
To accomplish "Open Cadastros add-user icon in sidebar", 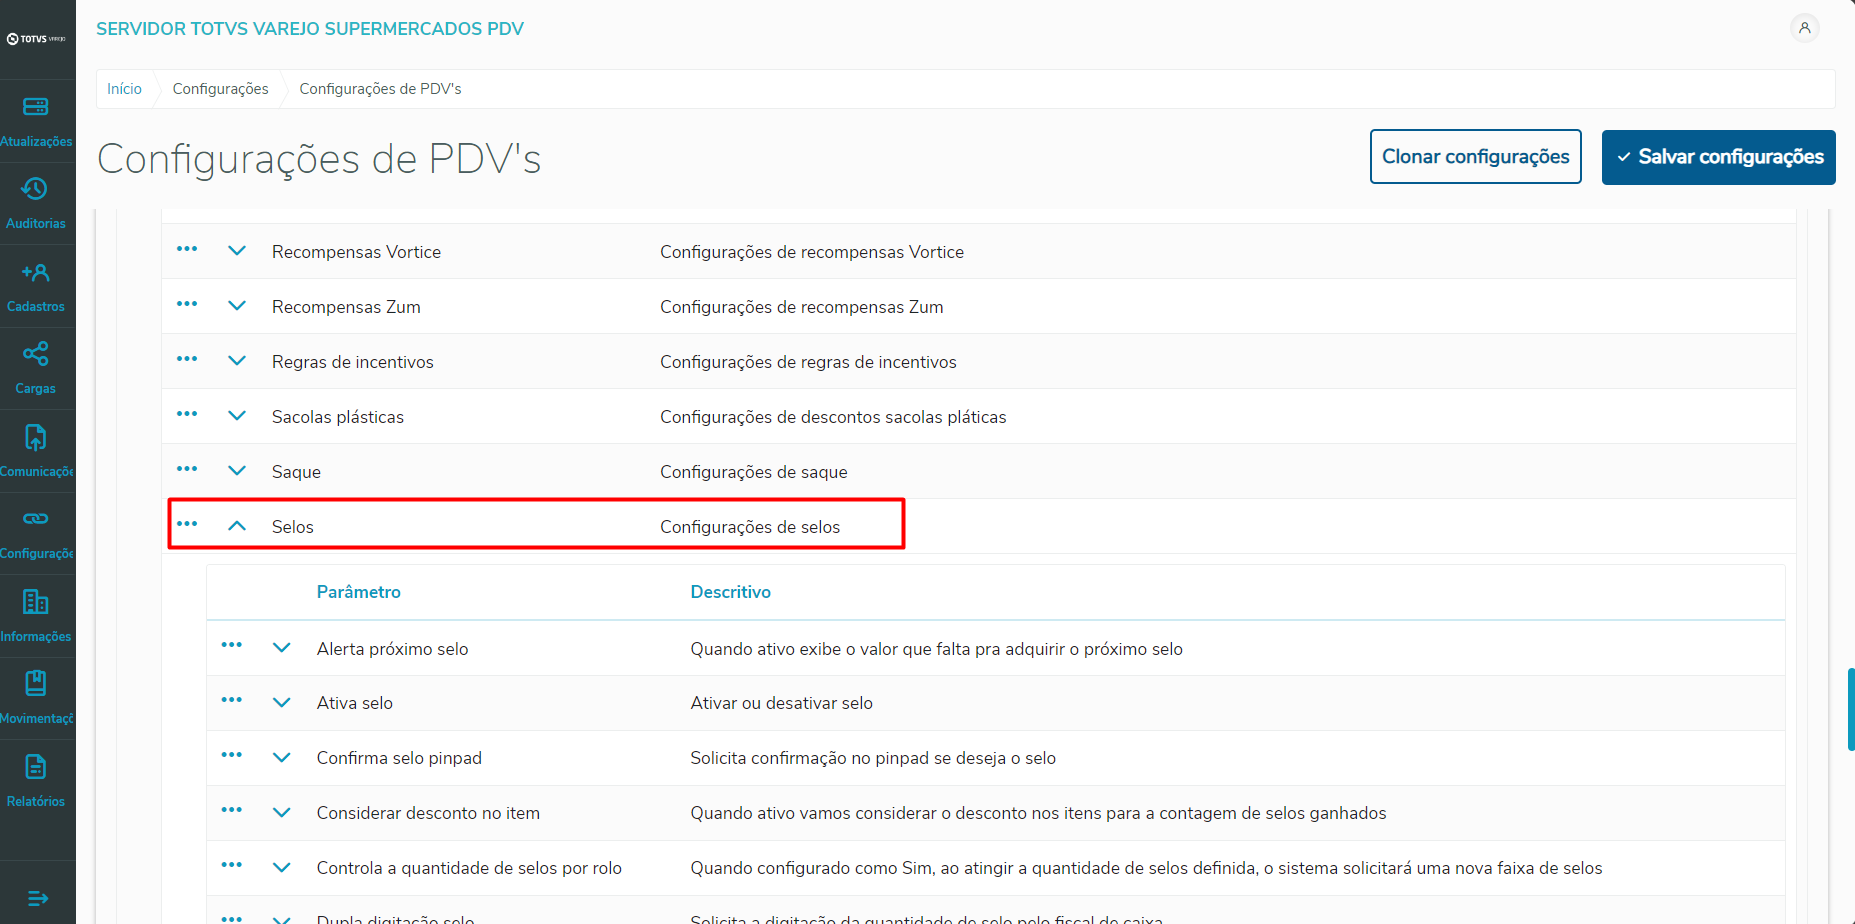I will 35,272.
